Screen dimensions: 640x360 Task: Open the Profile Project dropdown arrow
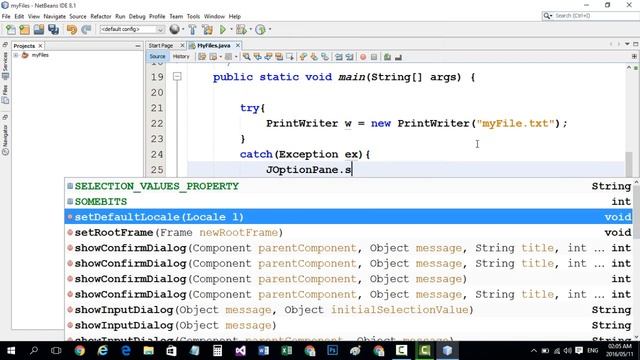click(x=270, y=29)
